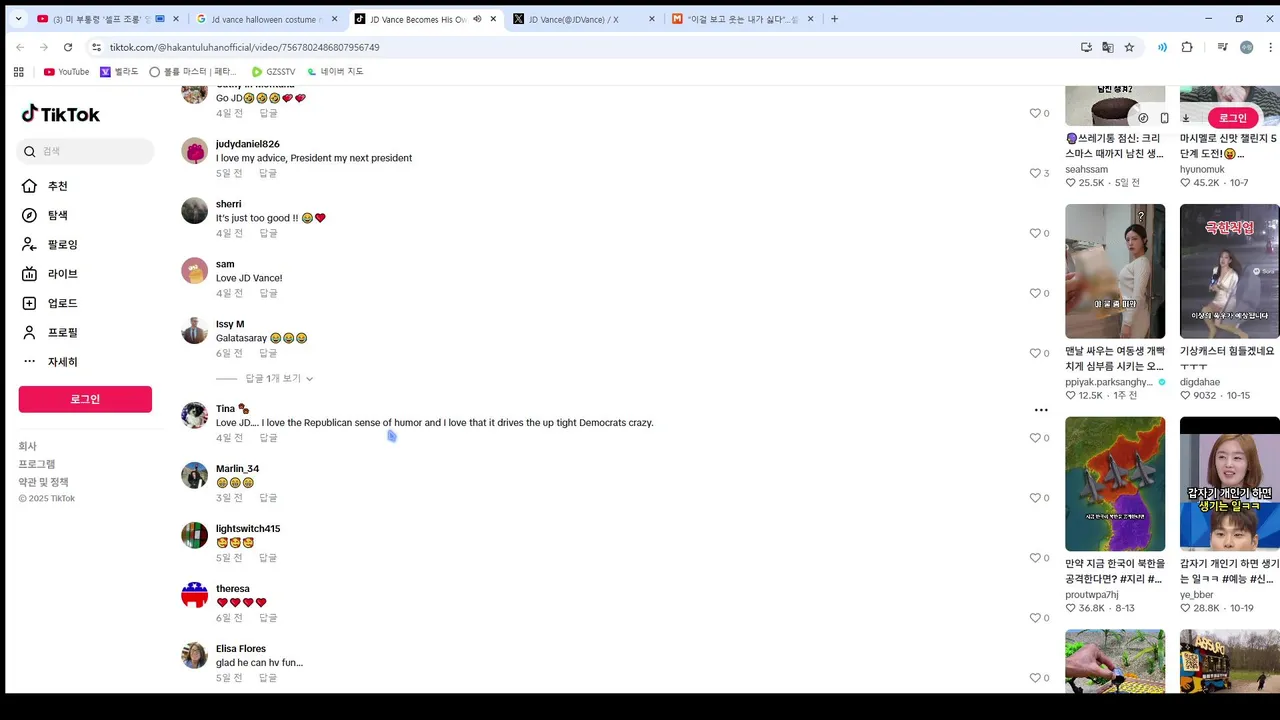Open 자세히 more options in sidebar
This screenshot has width=1280, height=720.
[29, 361]
